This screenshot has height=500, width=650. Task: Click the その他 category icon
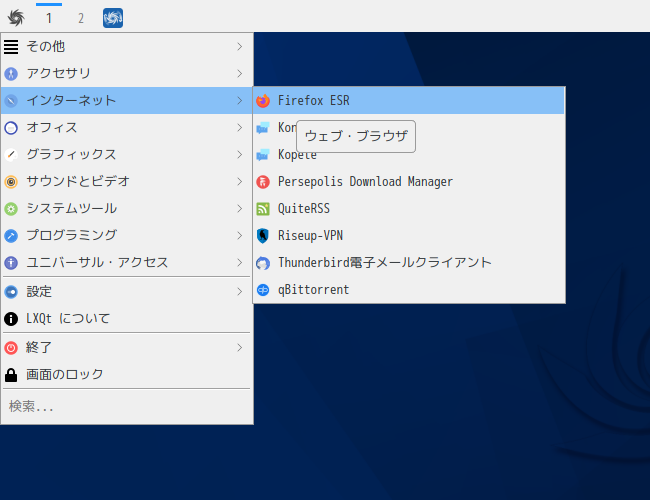tap(11, 47)
